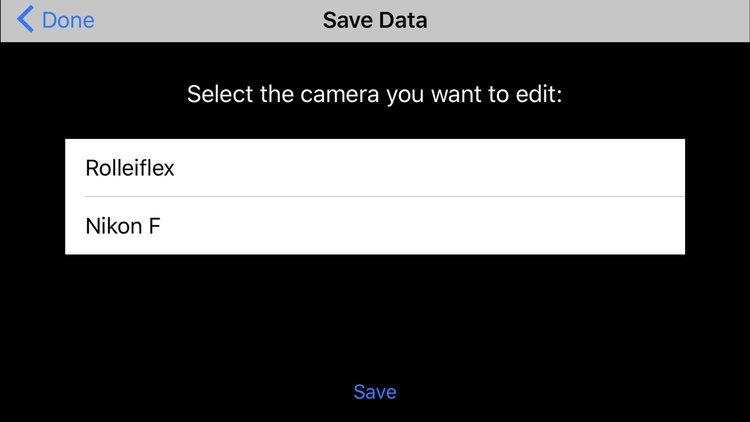Hit Save below the camera list
This screenshot has width=750, height=422.
point(375,392)
